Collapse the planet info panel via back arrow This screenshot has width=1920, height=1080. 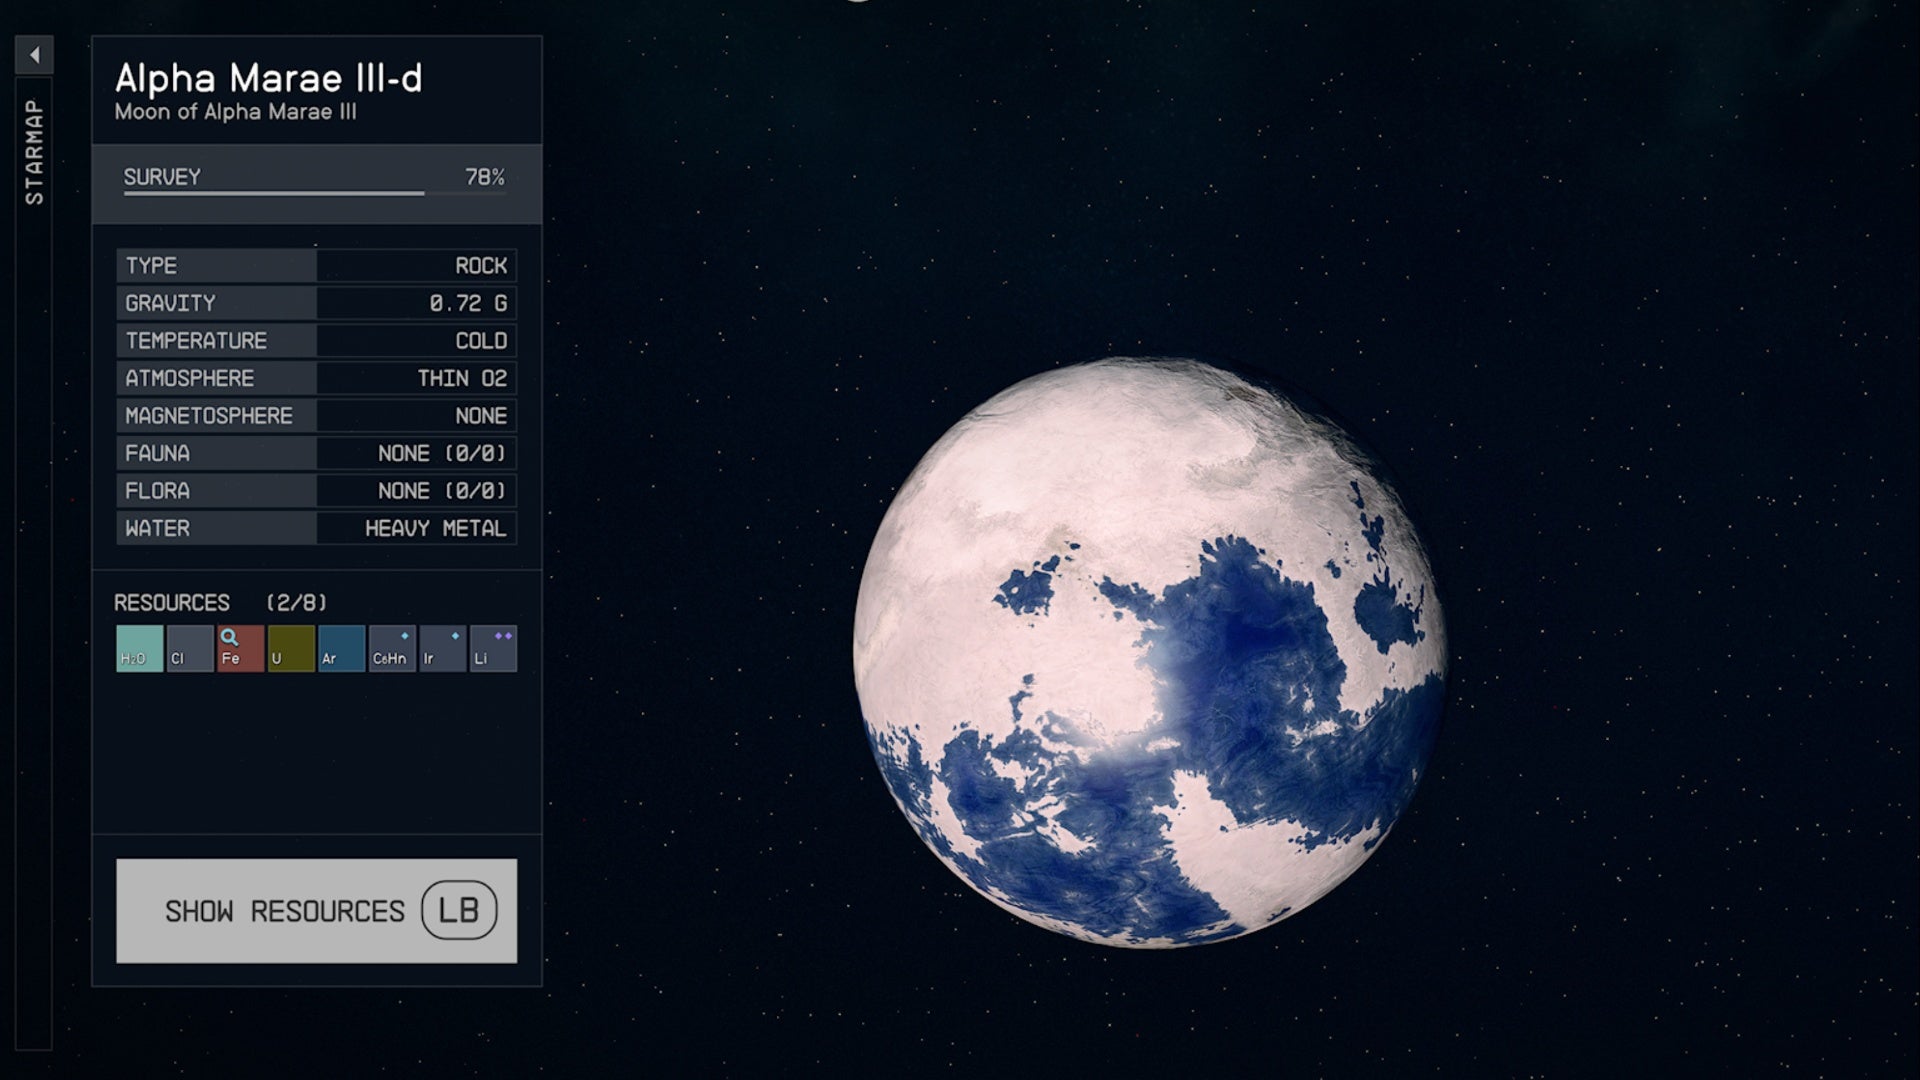(36, 54)
